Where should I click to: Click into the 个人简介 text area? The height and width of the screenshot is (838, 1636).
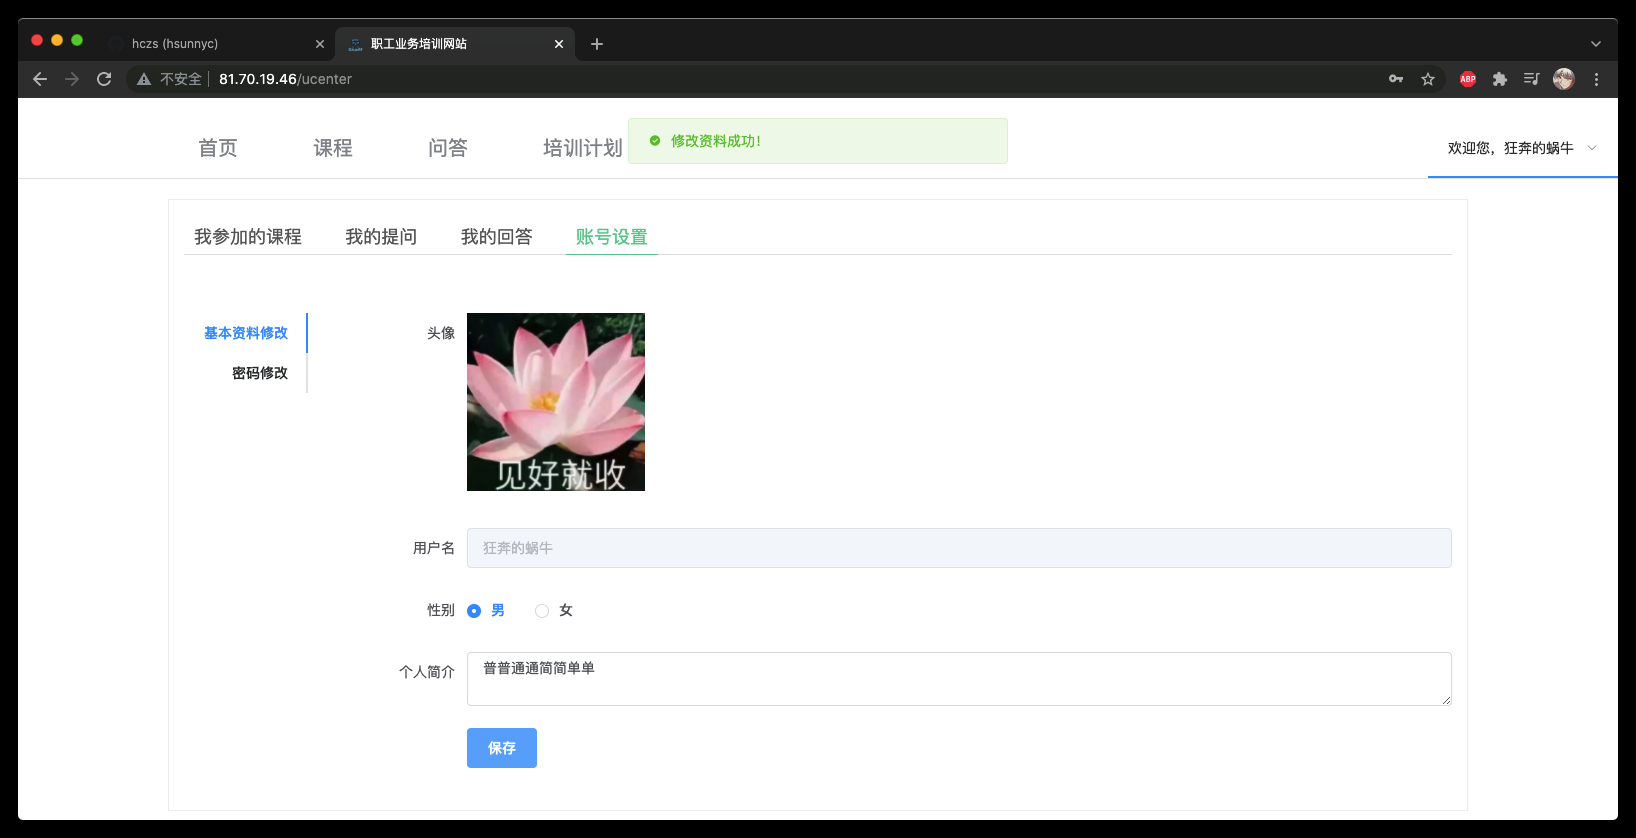point(958,679)
